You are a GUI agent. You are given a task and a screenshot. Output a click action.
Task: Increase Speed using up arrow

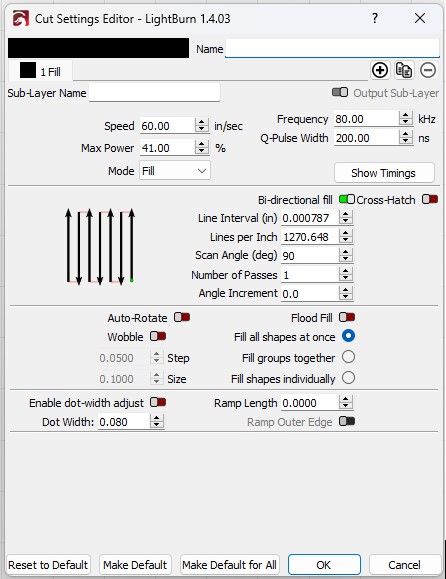coord(202,122)
